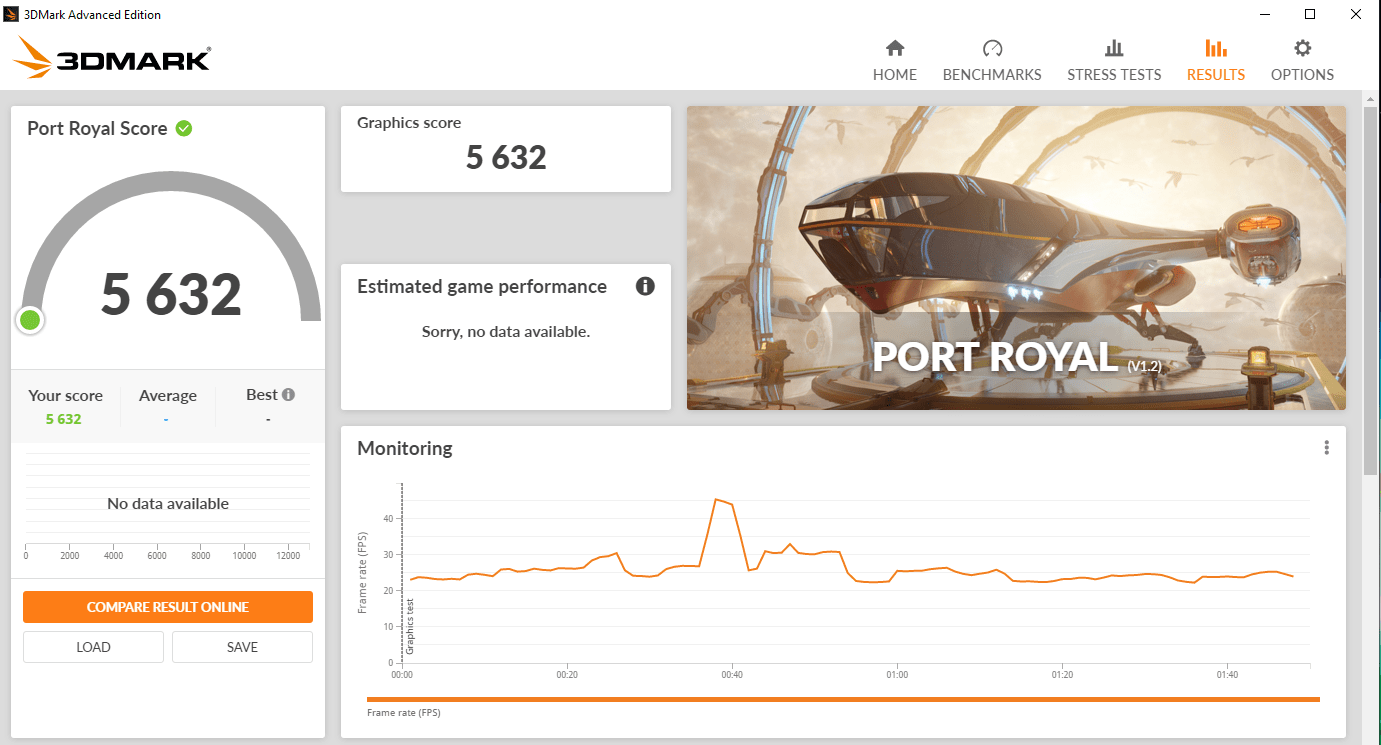1381x745 pixels.
Task: Click the 3DMark app icon in the title bar
Action: (x=12, y=14)
